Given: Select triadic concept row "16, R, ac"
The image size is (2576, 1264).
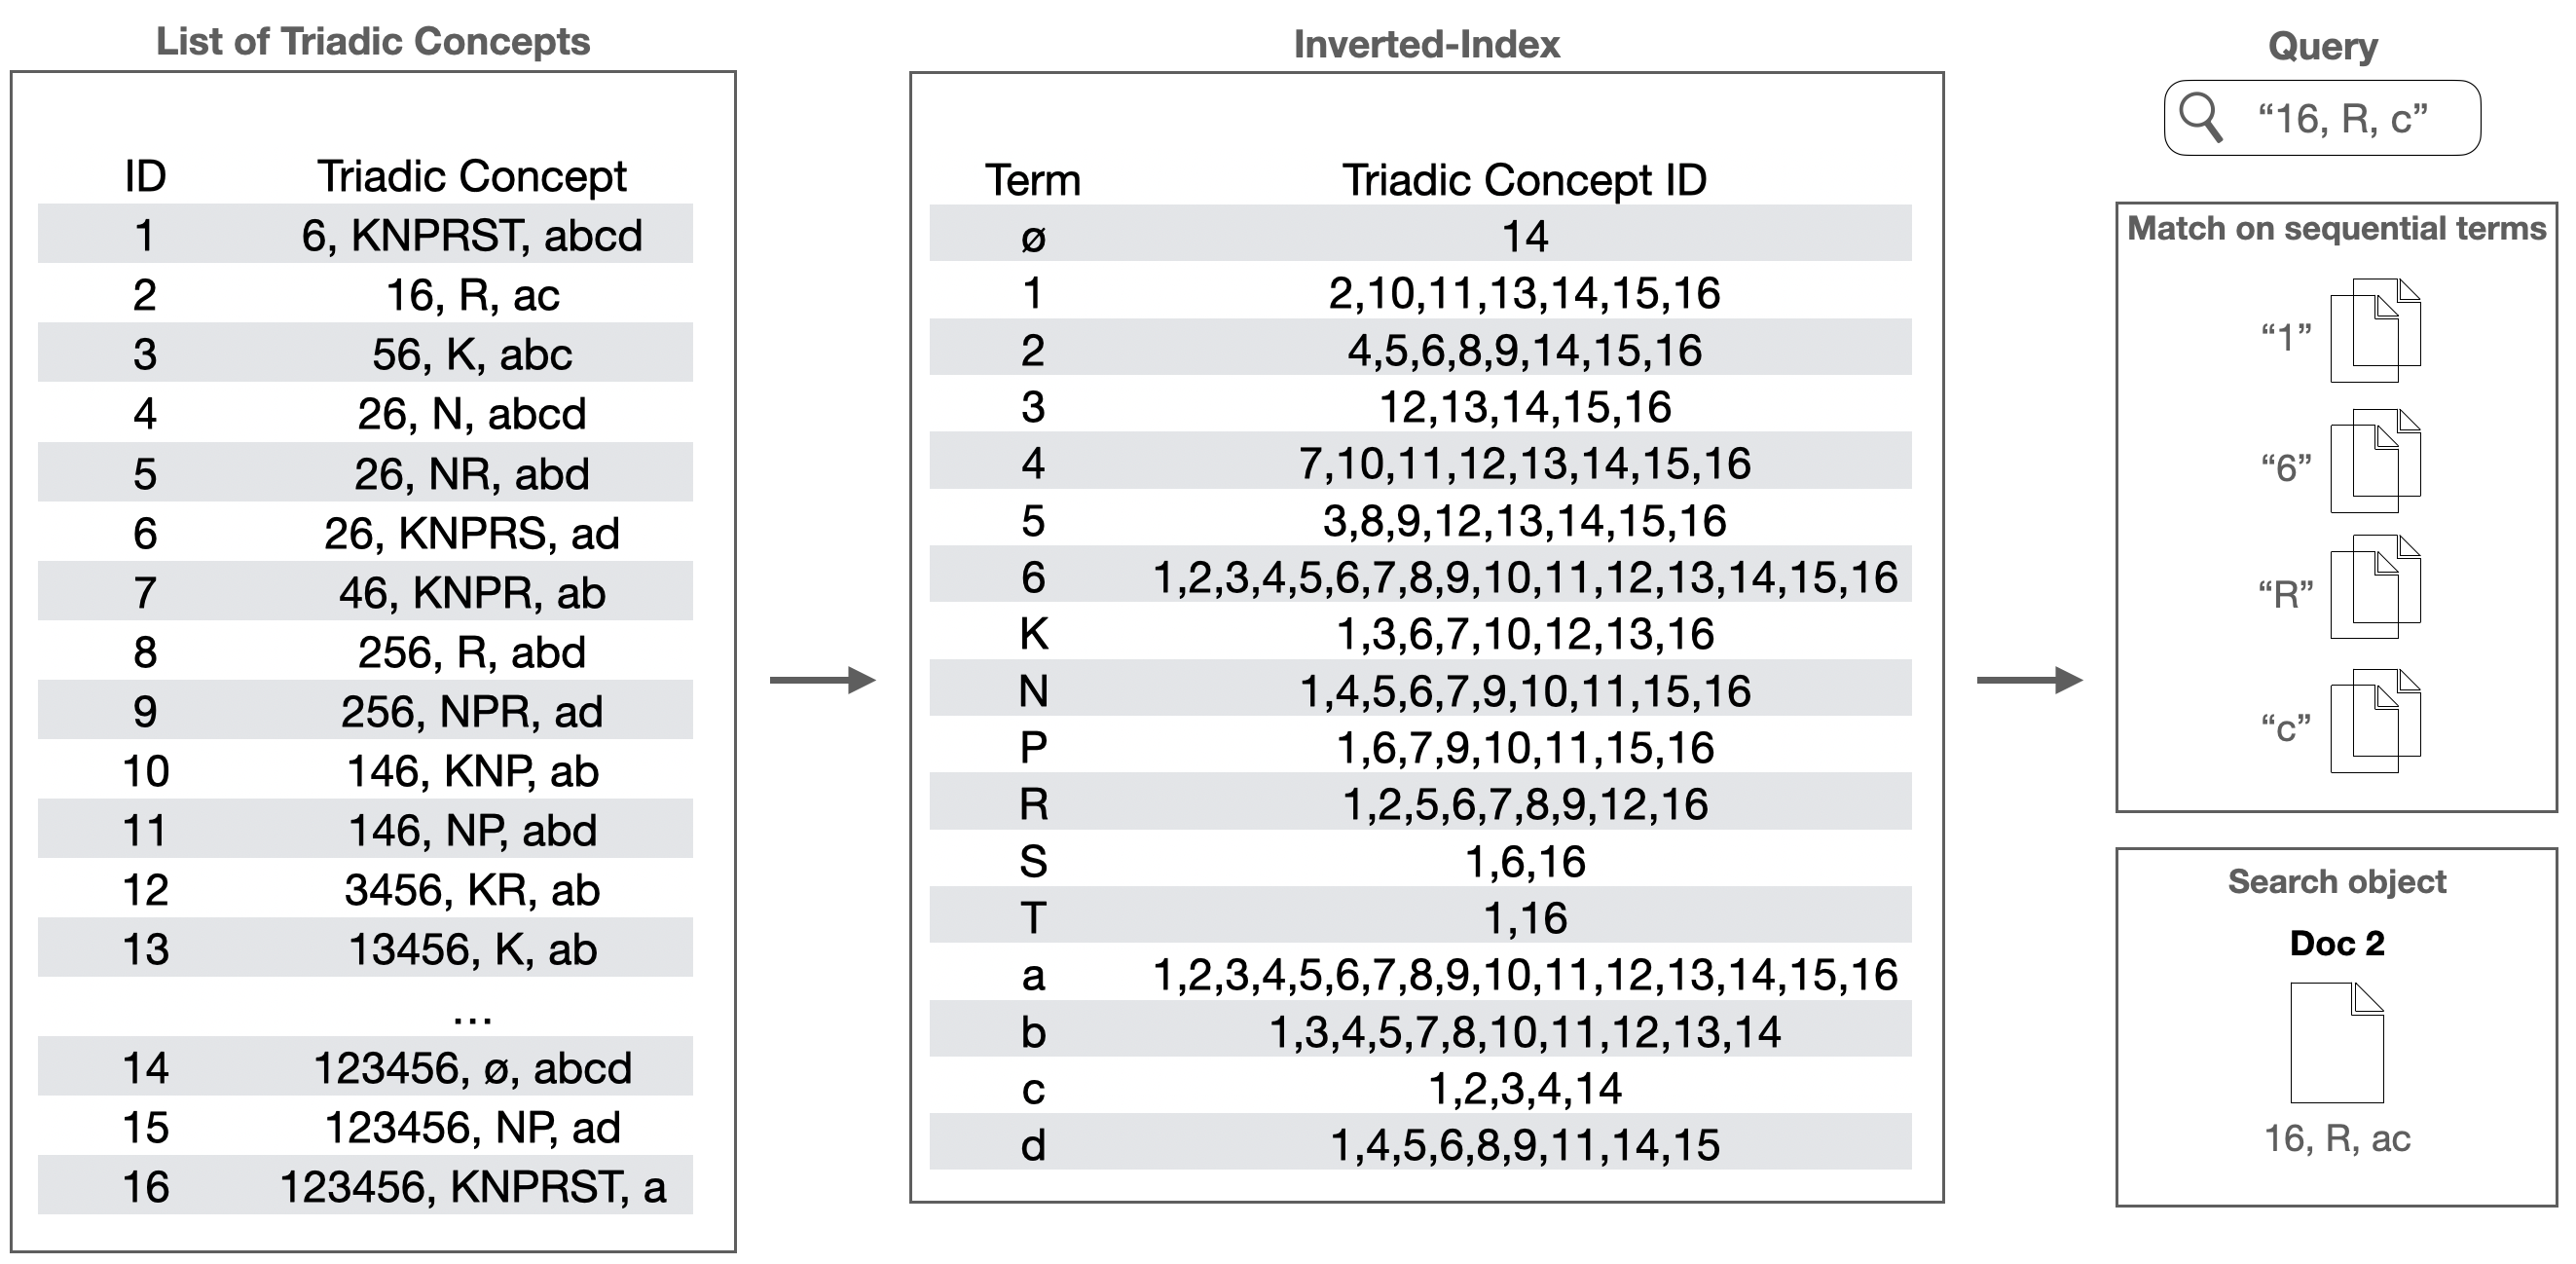Looking at the screenshot, I should 472,295.
